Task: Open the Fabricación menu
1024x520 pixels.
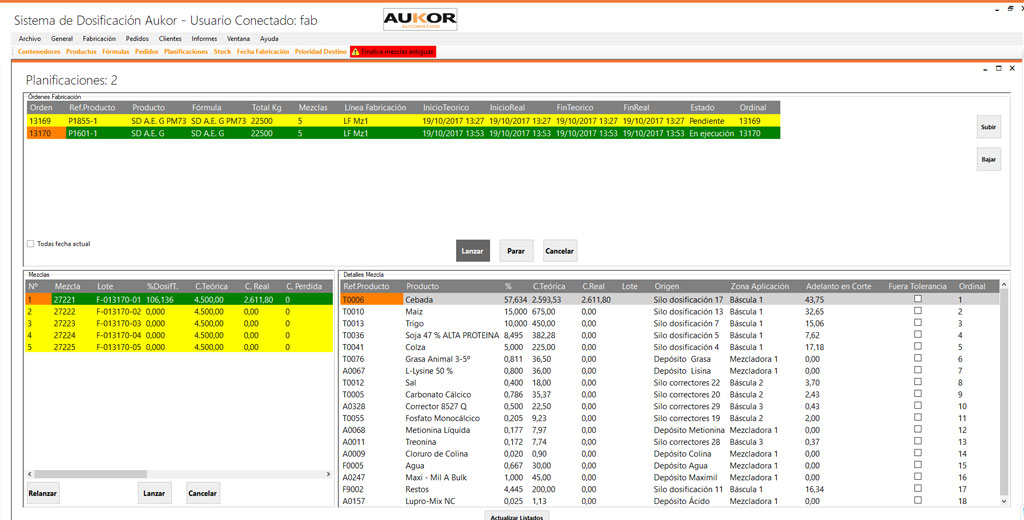Action: click(x=99, y=39)
